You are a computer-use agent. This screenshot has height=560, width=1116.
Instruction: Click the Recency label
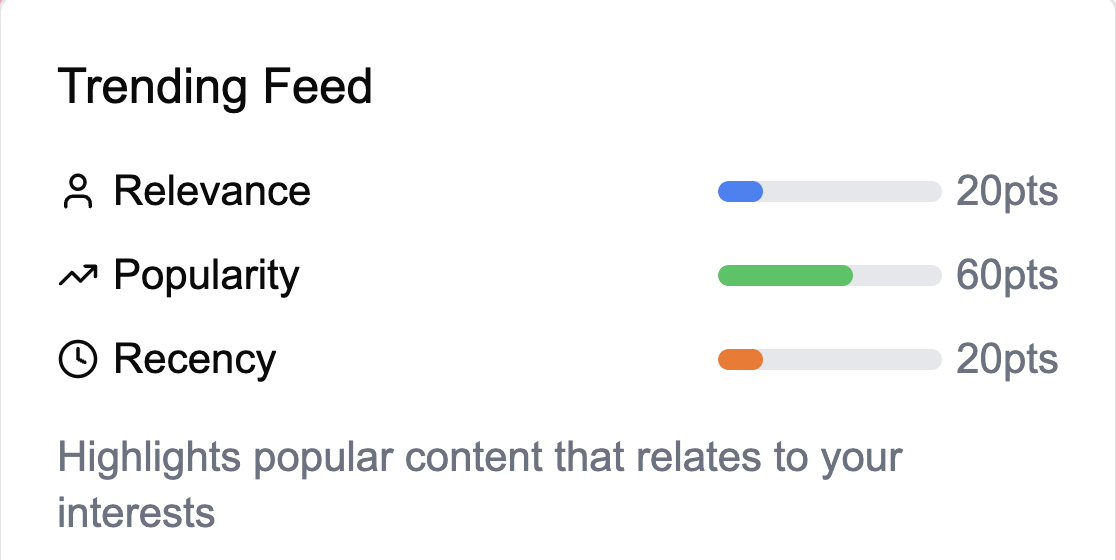point(195,360)
